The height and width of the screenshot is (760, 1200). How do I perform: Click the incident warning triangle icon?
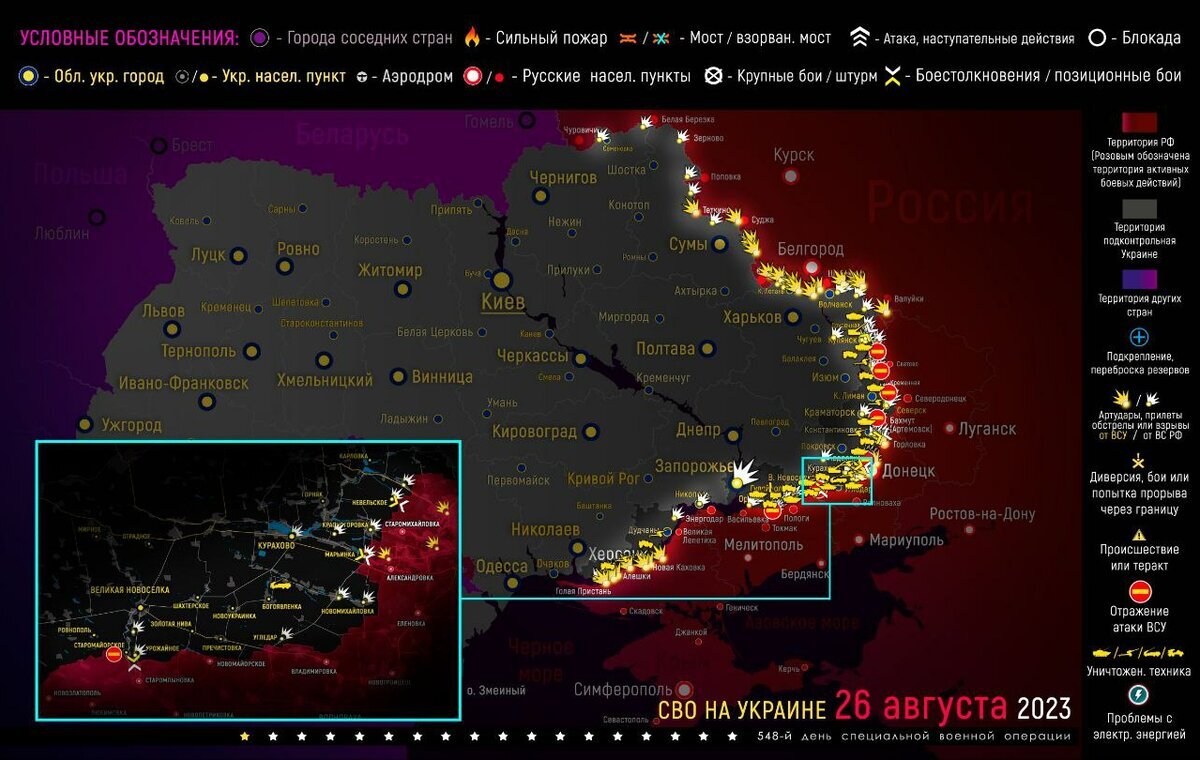click(x=1138, y=535)
